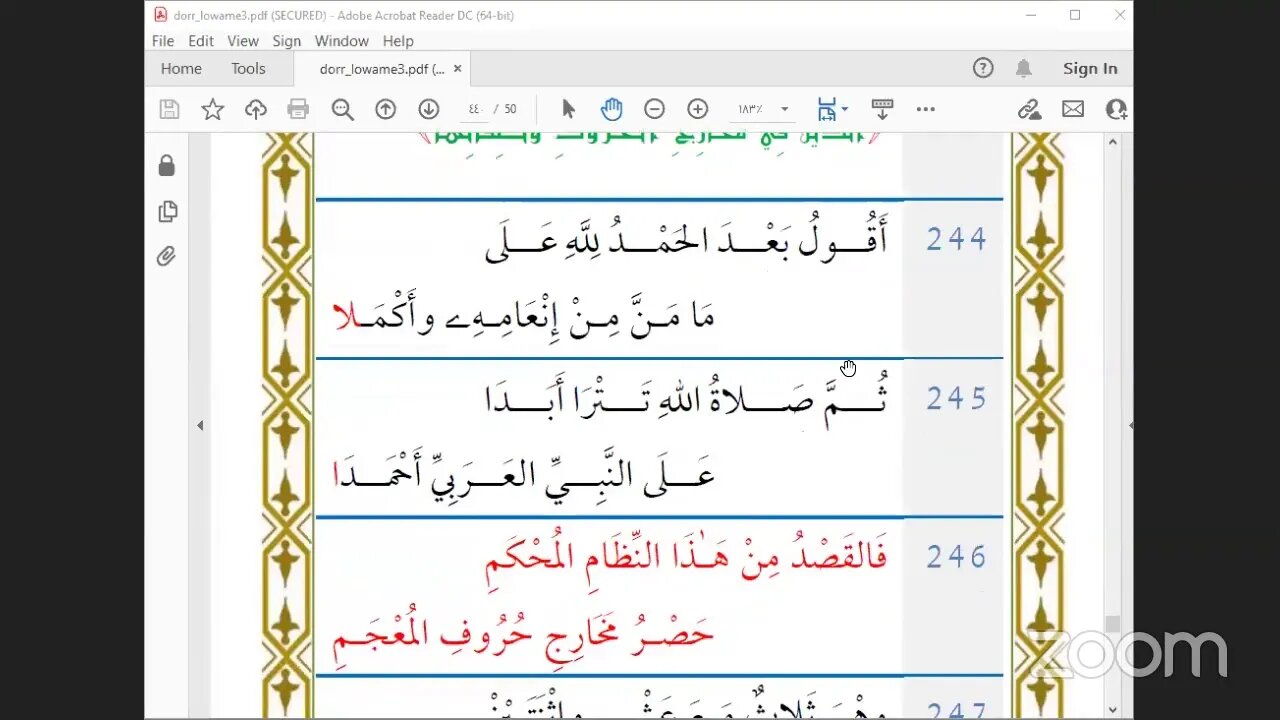Click the Send by email envelope icon
This screenshot has height=720, width=1280.
click(x=1073, y=109)
